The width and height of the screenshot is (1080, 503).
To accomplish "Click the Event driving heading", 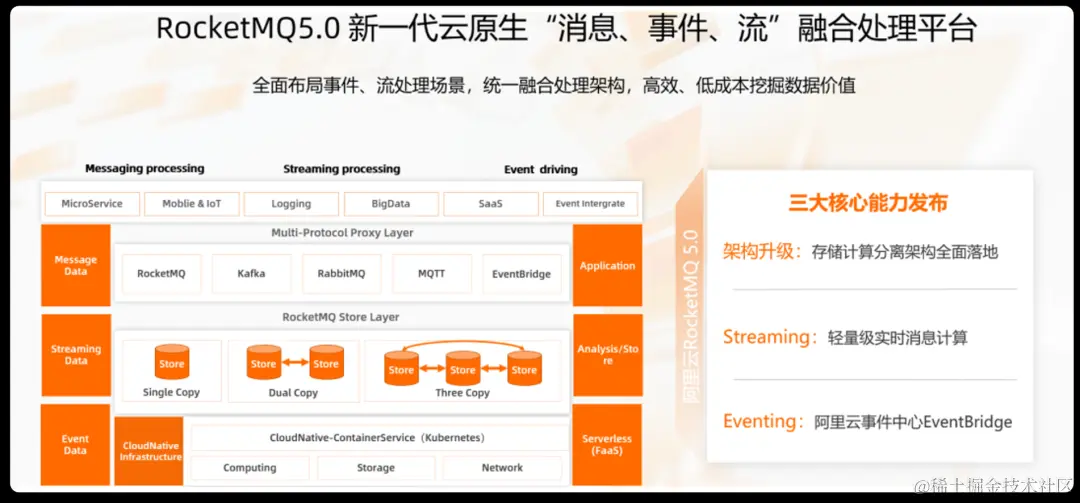I will (x=541, y=169).
